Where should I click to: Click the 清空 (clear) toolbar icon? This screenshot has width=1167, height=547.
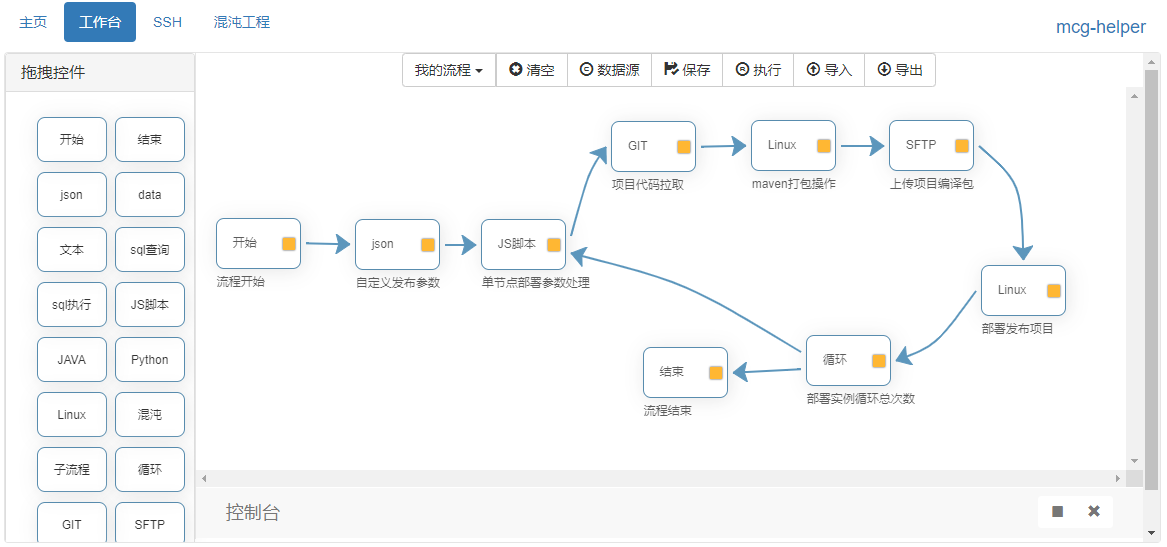tap(516, 70)
